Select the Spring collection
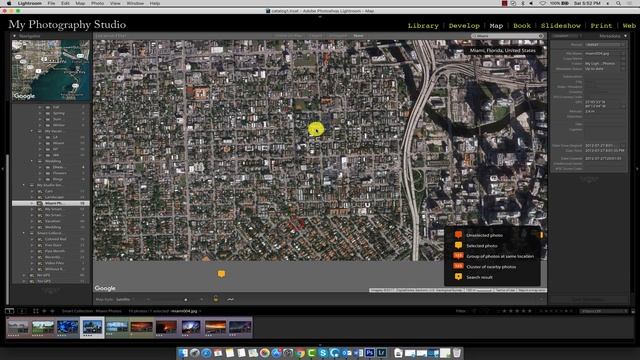 tap(58, 113)
